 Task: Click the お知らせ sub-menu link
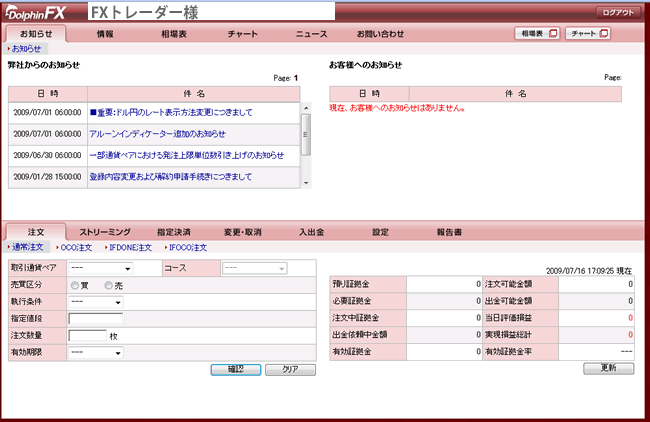click(x=26, y=49)
